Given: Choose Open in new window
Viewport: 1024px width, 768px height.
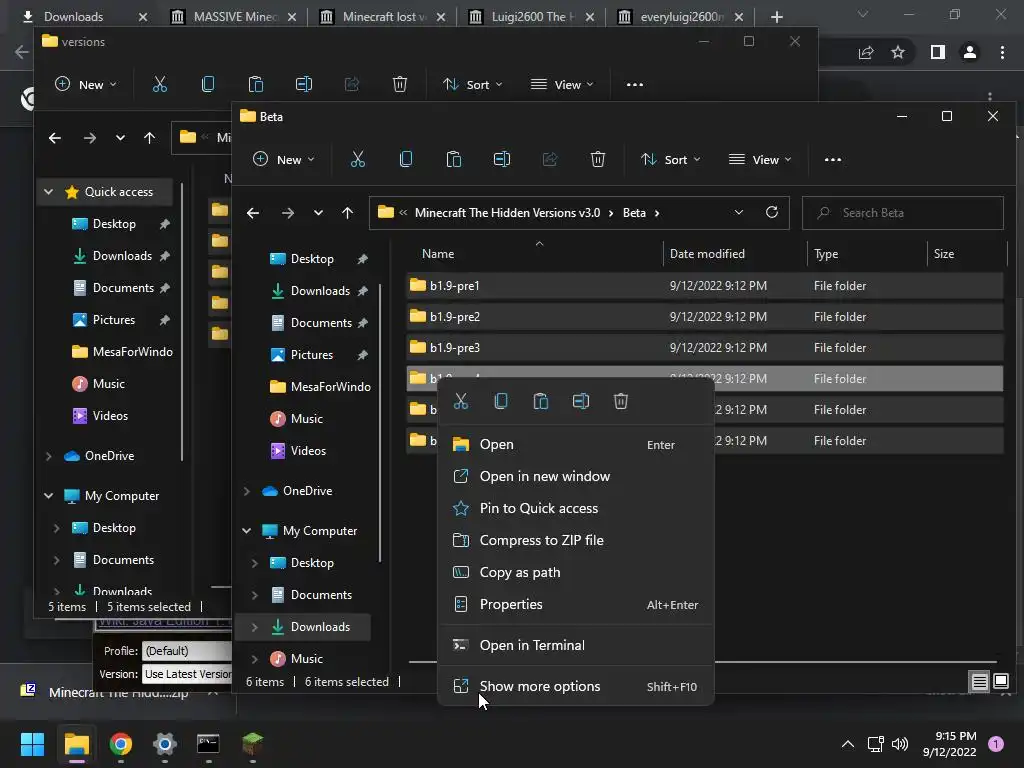Looking at the screenshot, I should [x=575, y=477].
